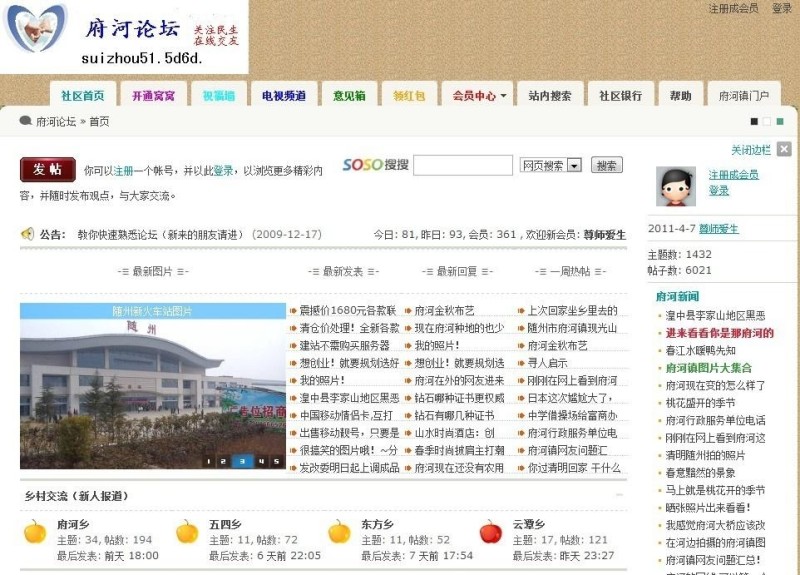Click 登录 link in the welcome message
The image size is (800, 575).
click(223, 170)
